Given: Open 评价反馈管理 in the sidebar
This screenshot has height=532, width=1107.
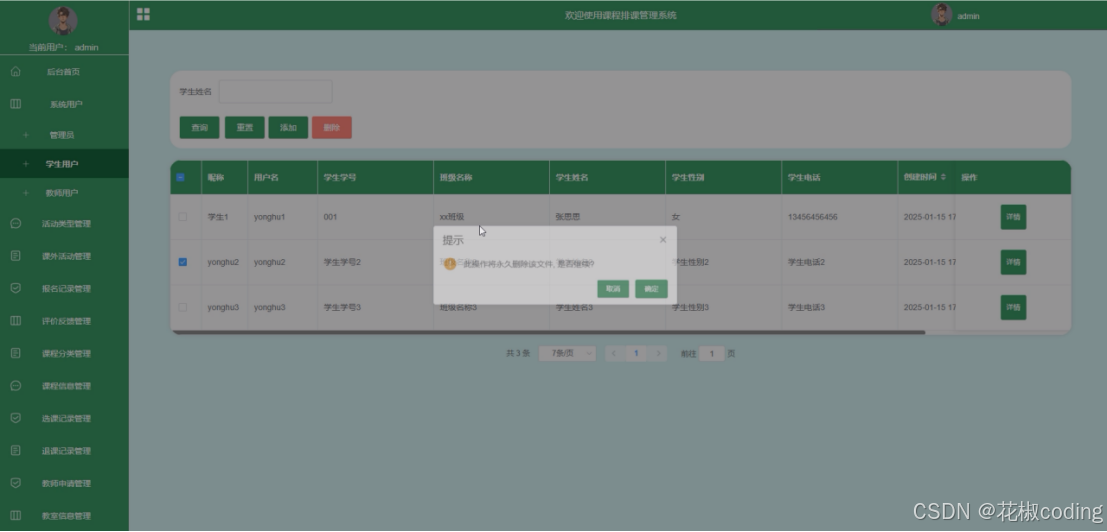Looking at the screenshot, I should coord(64,321).
